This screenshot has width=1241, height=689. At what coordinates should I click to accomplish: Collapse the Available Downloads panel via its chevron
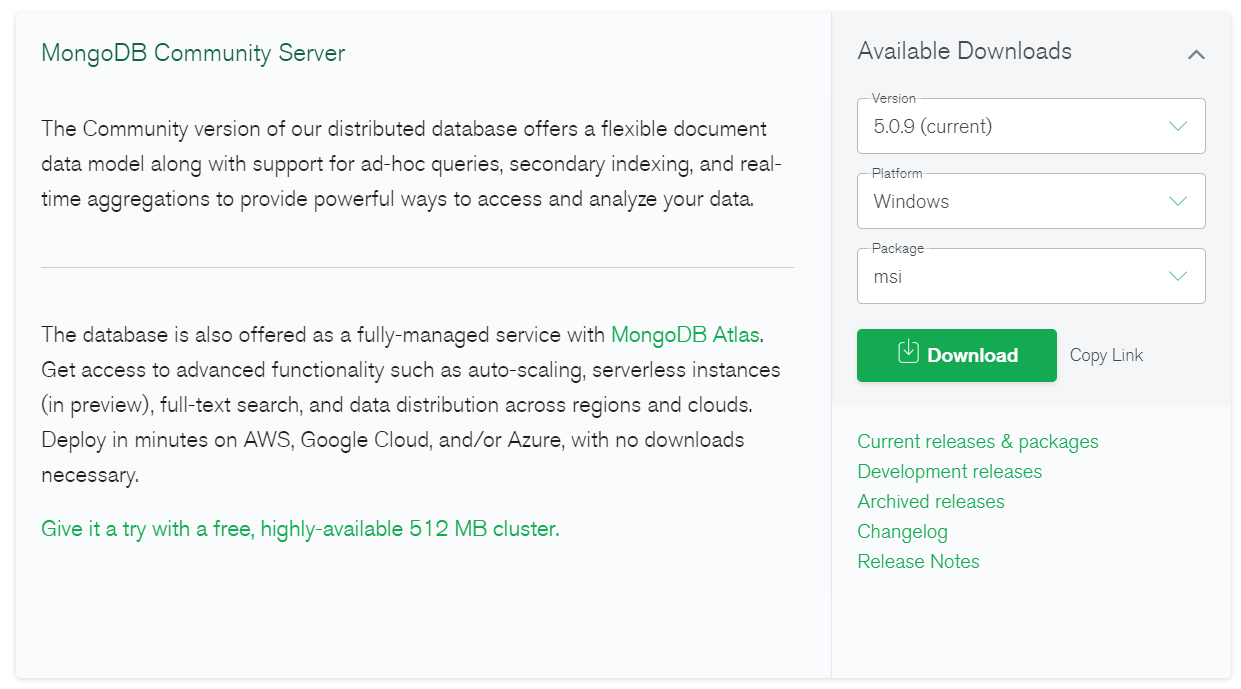point(1196,54)
